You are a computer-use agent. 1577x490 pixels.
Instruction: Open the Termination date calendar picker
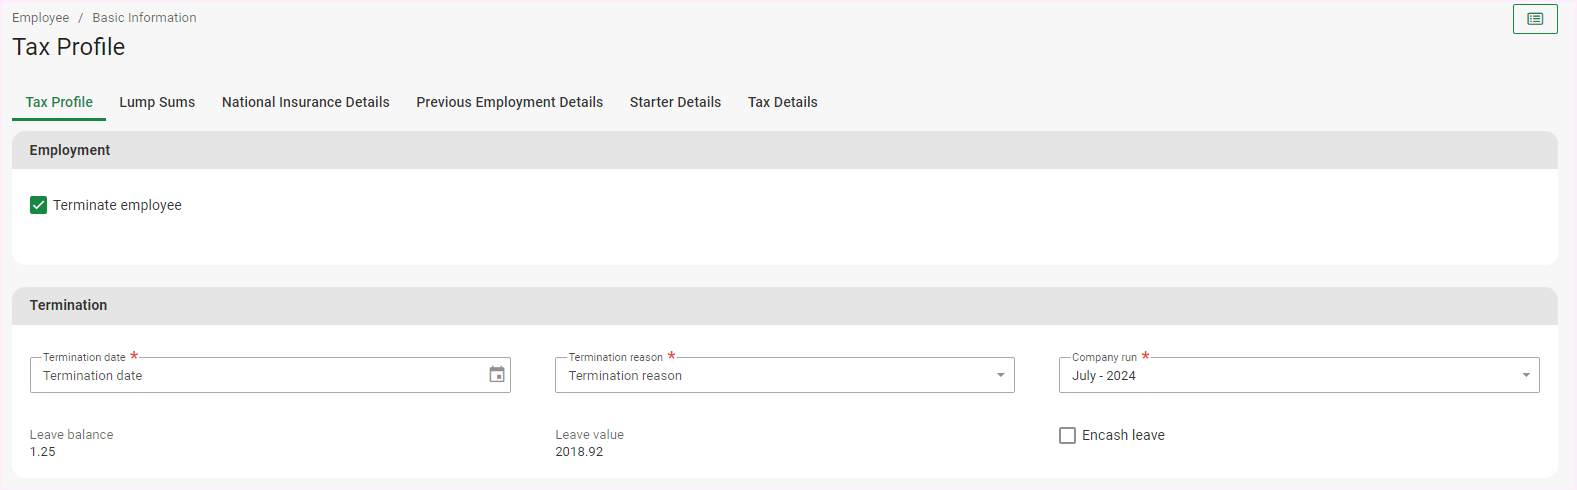[497, 375]
